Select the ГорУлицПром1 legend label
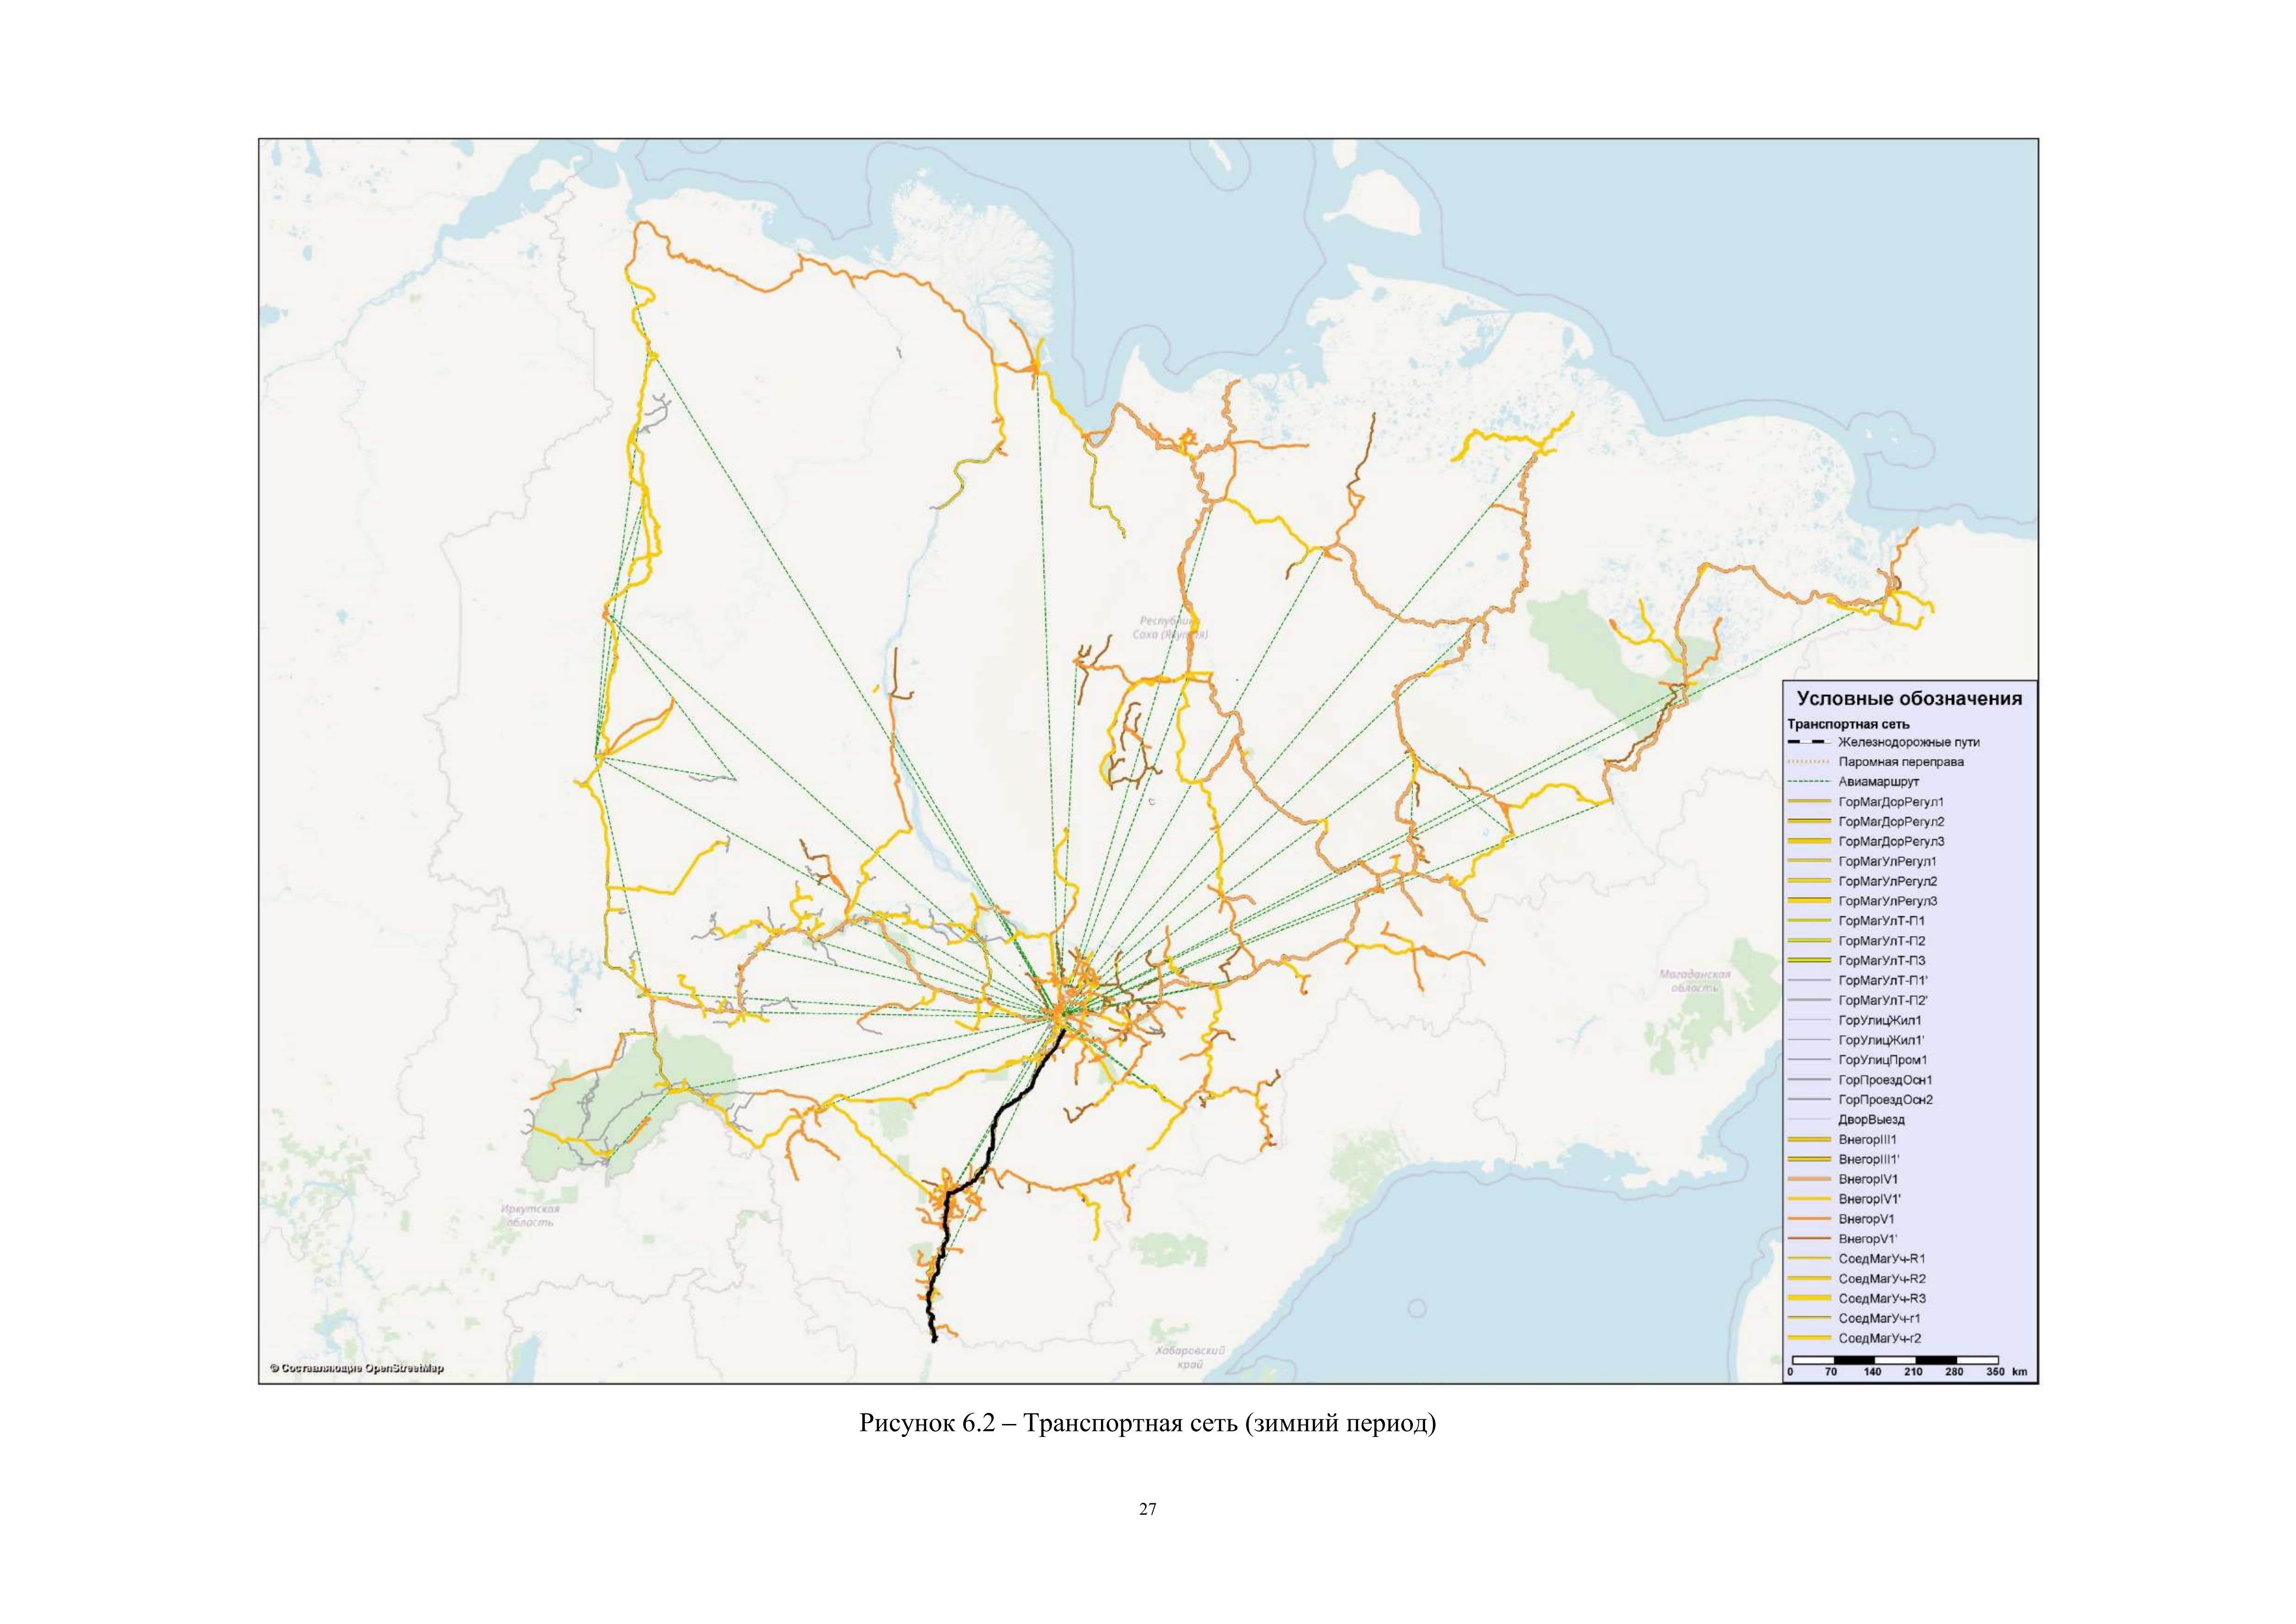 1883,1060
